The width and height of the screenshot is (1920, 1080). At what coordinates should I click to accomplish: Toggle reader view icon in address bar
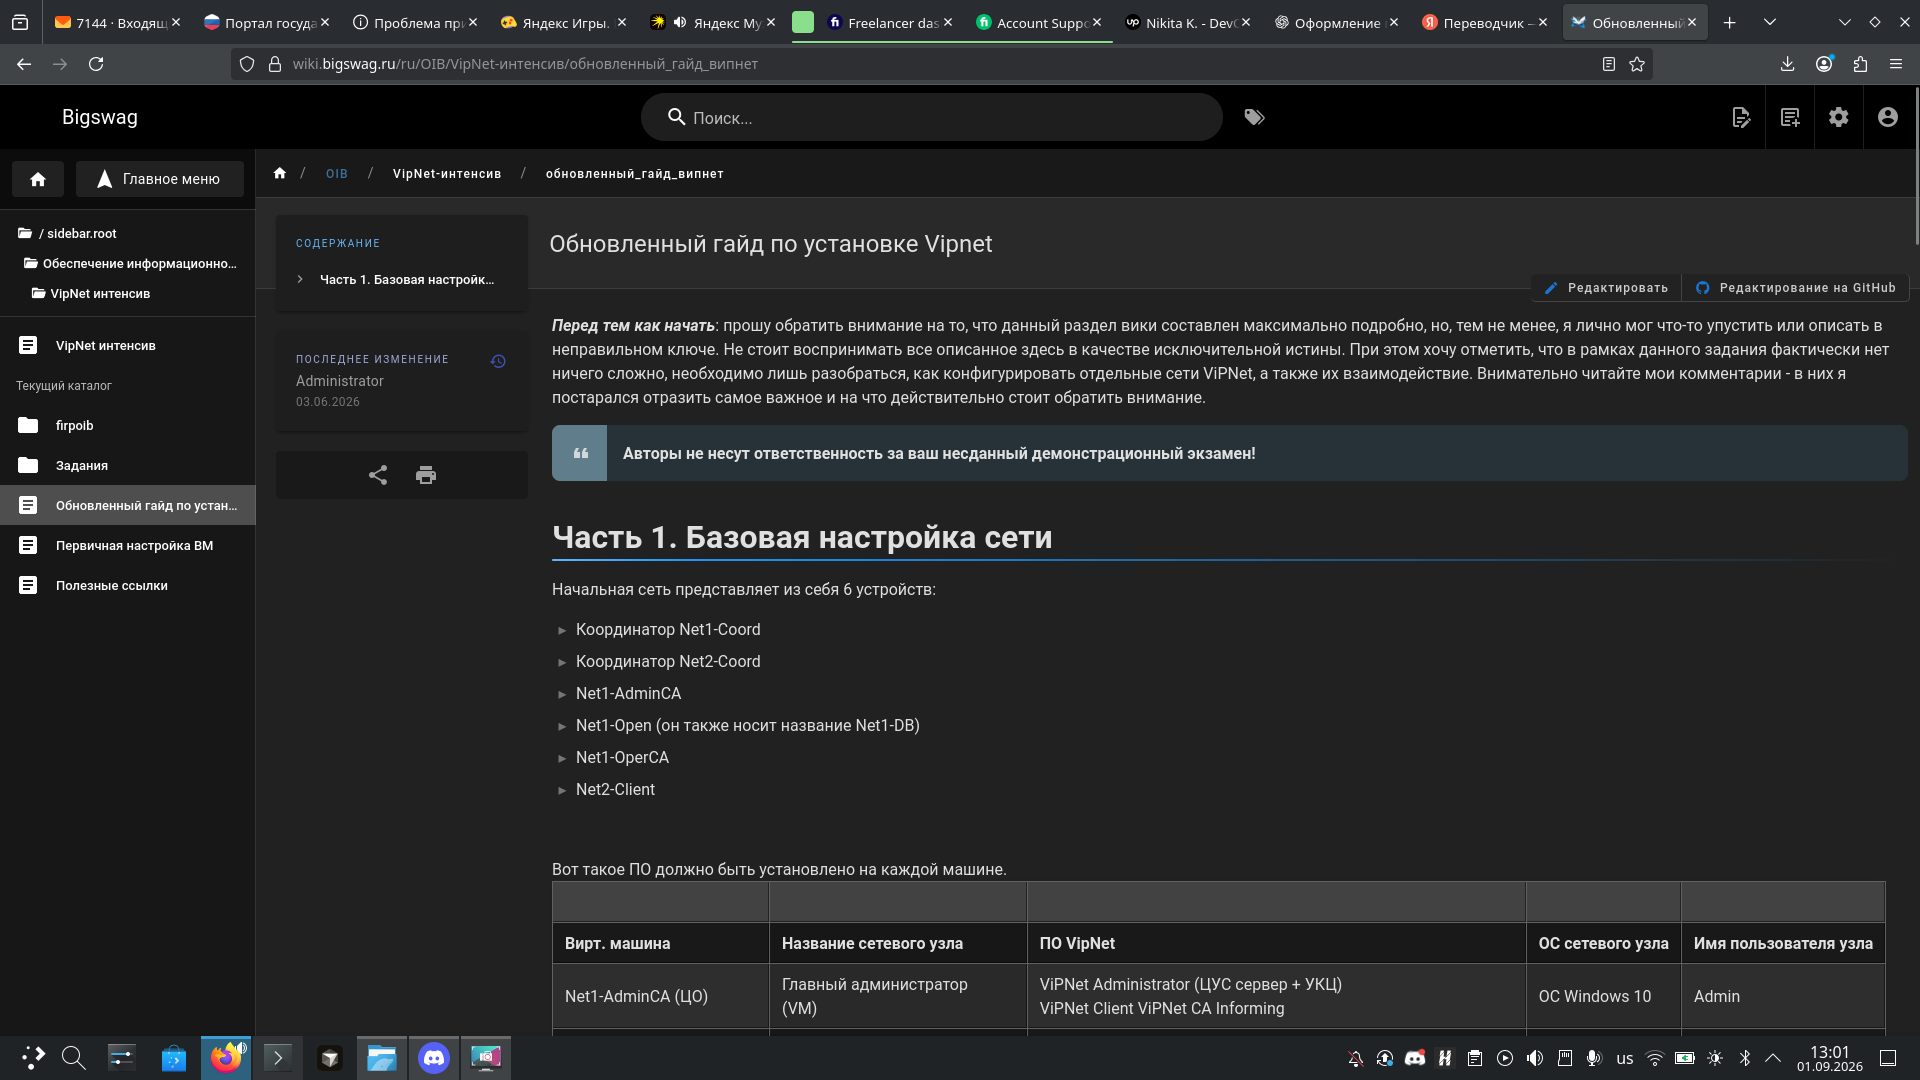coord(1608,64)
